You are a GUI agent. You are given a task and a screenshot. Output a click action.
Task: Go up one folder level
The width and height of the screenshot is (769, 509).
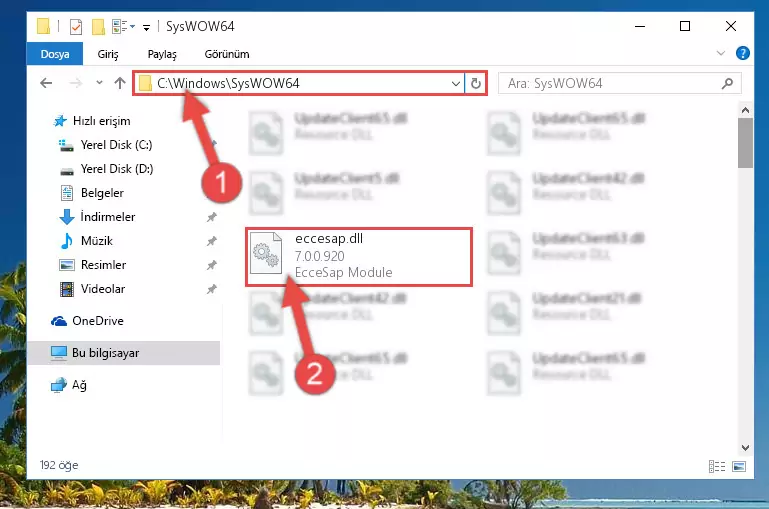[x=120, y=83]
